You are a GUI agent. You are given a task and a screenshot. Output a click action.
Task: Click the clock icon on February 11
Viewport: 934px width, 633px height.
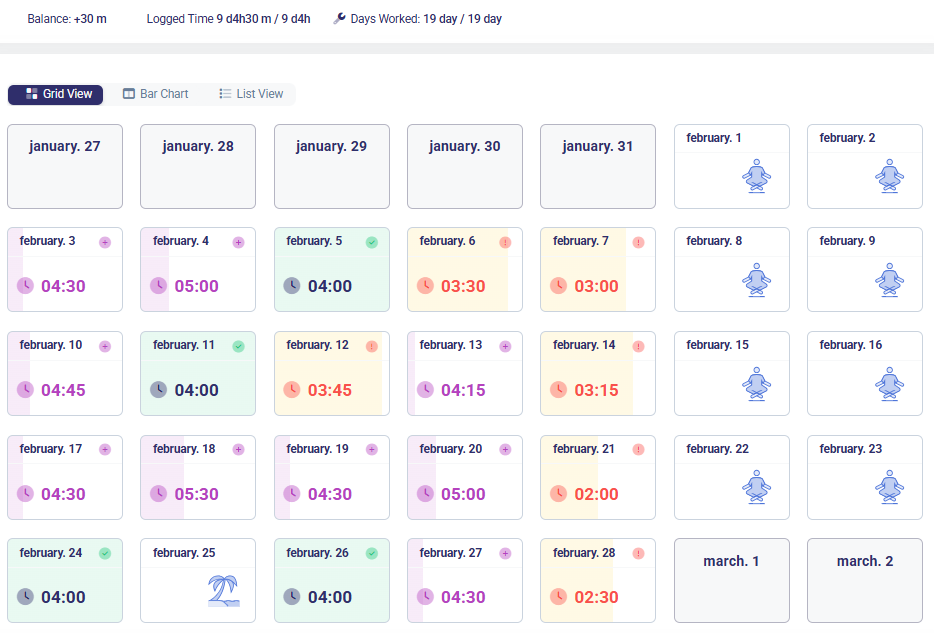tap(158, 389)
